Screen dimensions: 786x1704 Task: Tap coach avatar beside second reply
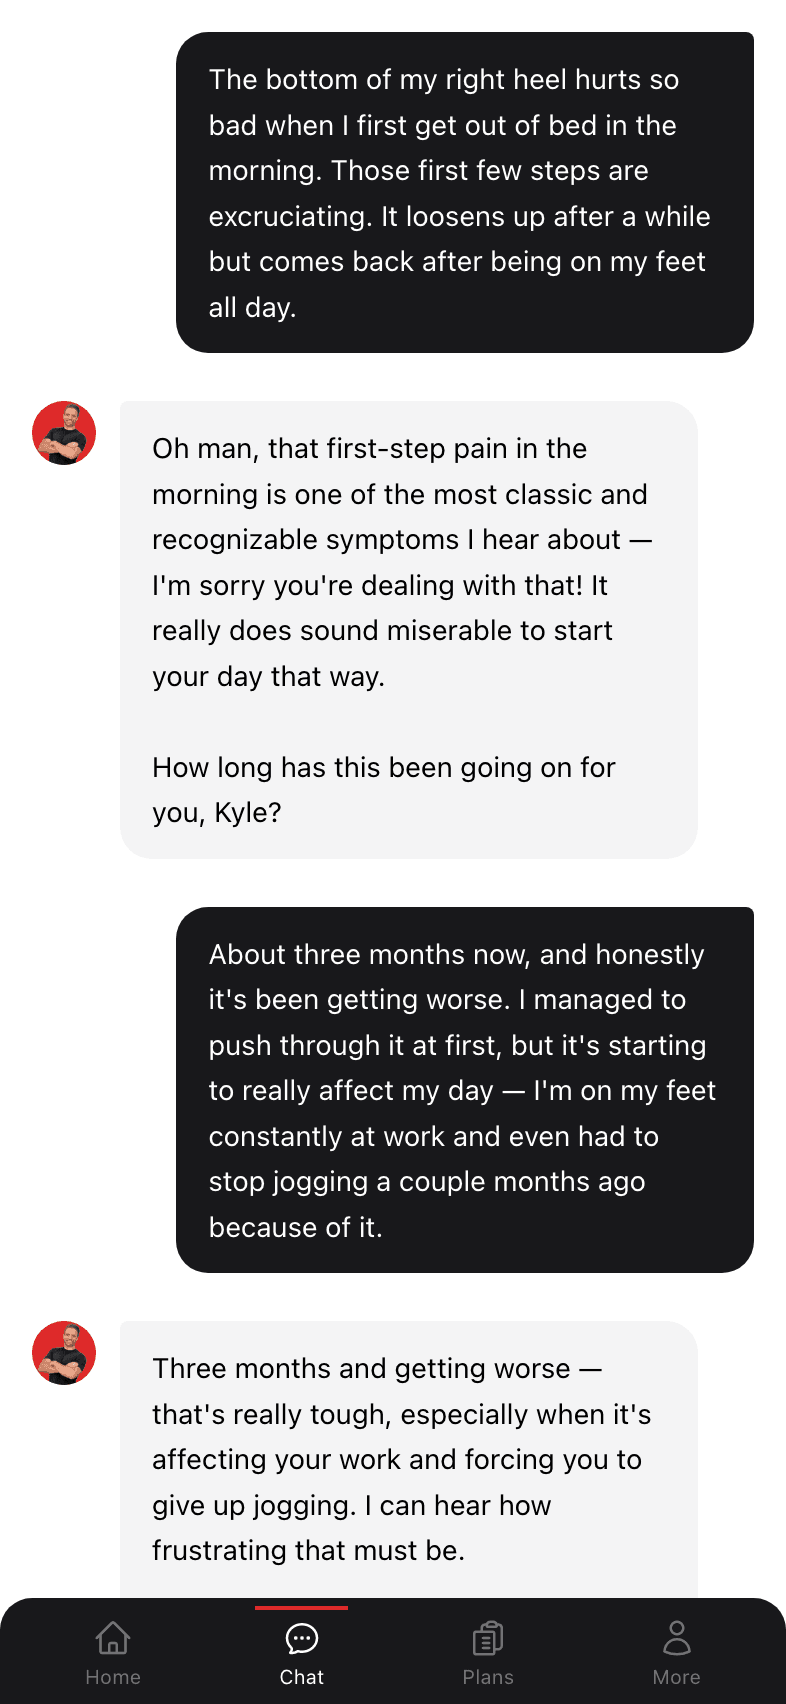pos(64,1353)
